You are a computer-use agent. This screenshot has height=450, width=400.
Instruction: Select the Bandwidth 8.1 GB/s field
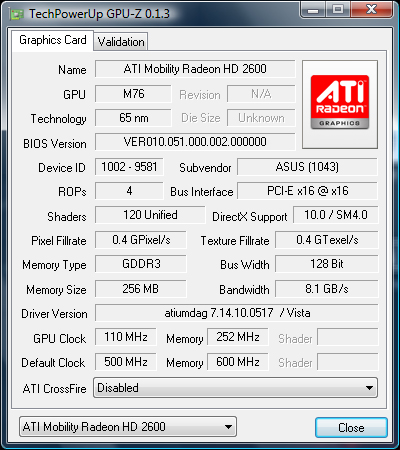[x=327, y=289]
